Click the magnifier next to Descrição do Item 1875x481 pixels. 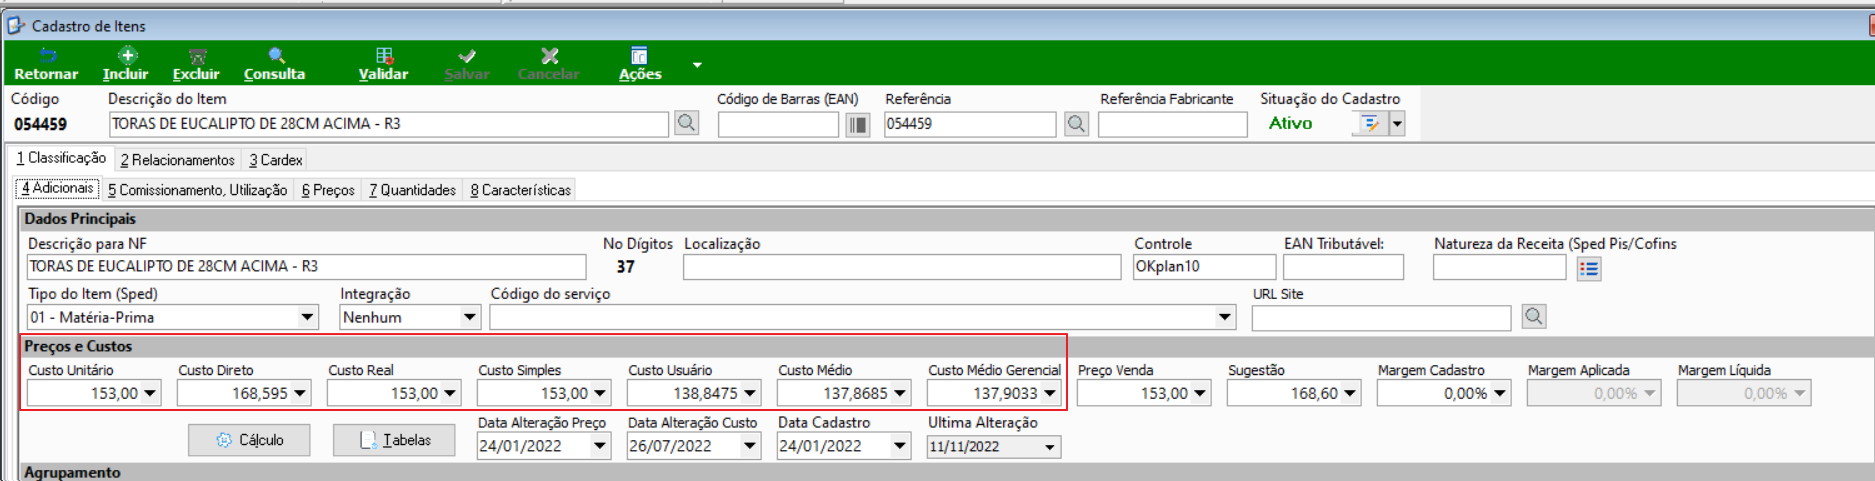click(686, 123)
